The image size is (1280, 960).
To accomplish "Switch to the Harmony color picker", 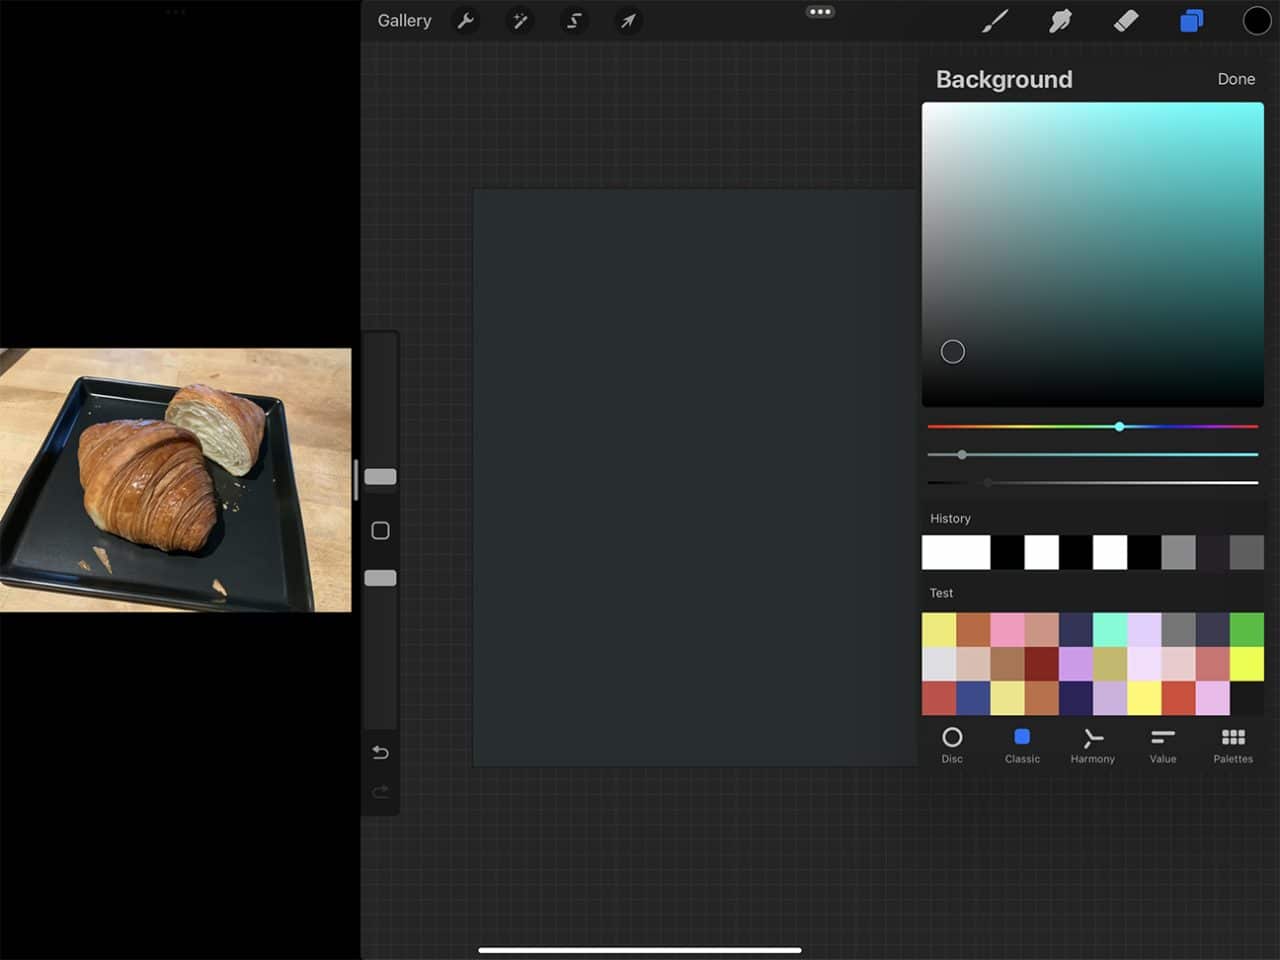I will [1092, 744].
